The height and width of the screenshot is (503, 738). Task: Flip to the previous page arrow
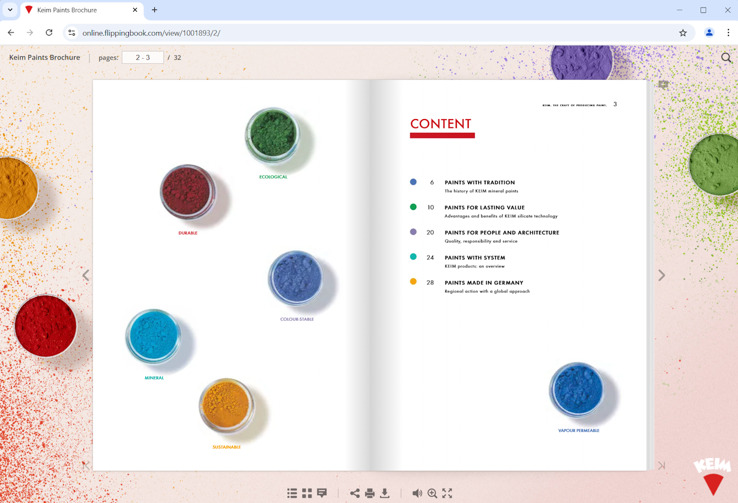(x=86, y=275)
